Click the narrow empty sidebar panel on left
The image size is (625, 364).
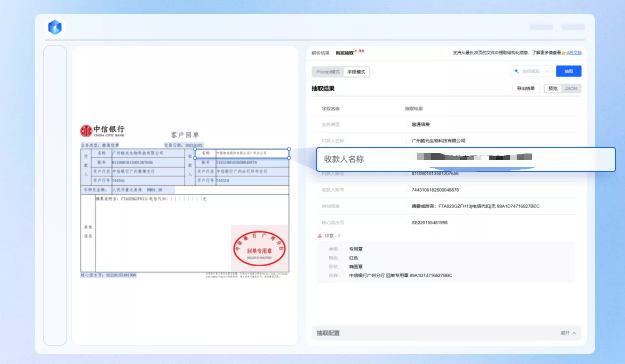[x=55, y=195]
